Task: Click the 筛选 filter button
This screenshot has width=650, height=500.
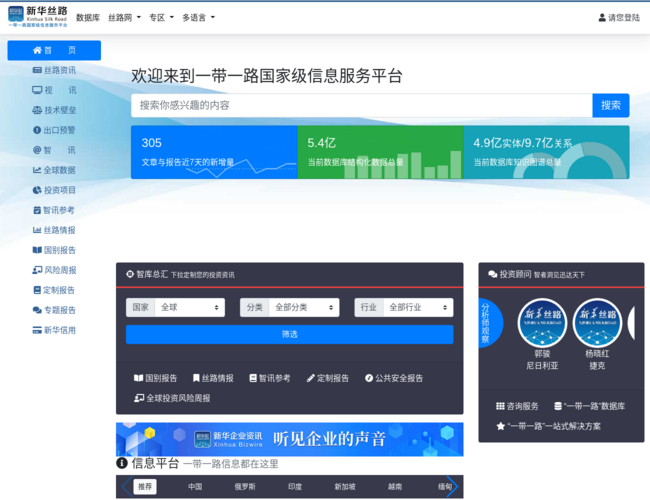Action: pyautogui.click(x=289, y=334)
